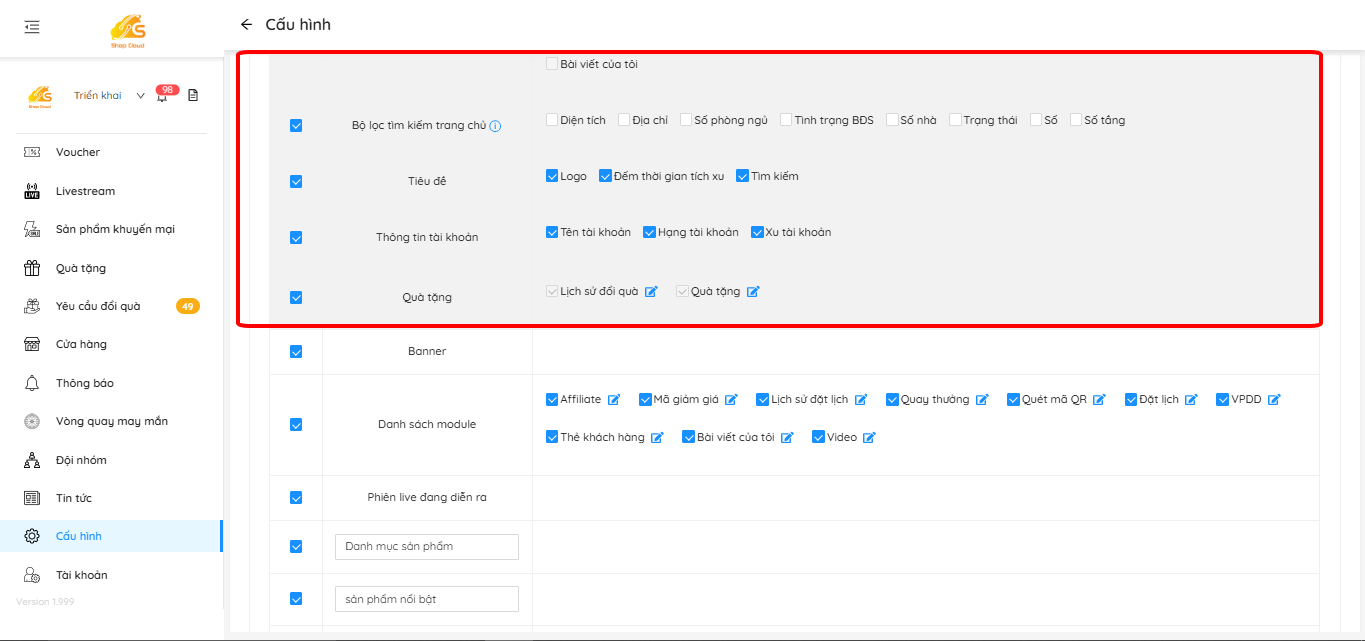This screenshot has width=1365, height=641.
Task: Click the sản phẩm nổi bật input field
Action: point(426,599)
